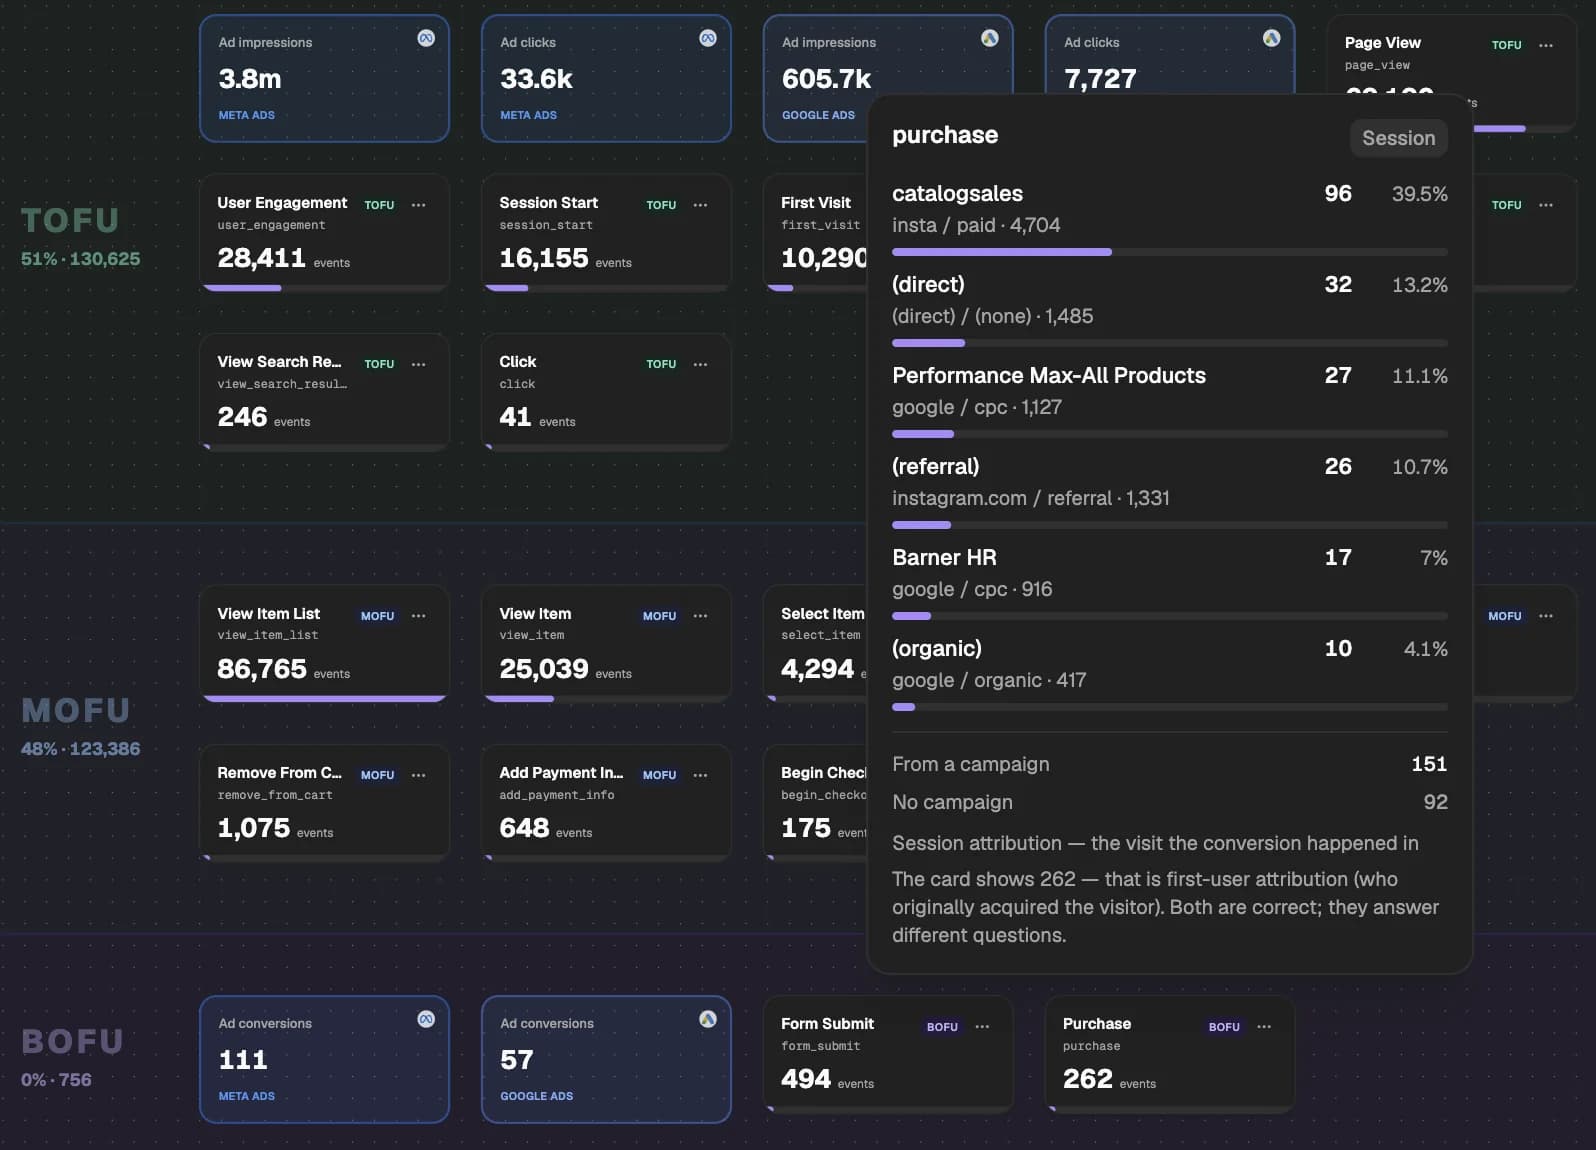
Task: Click the (organic) row title
Action: point(937,648)
